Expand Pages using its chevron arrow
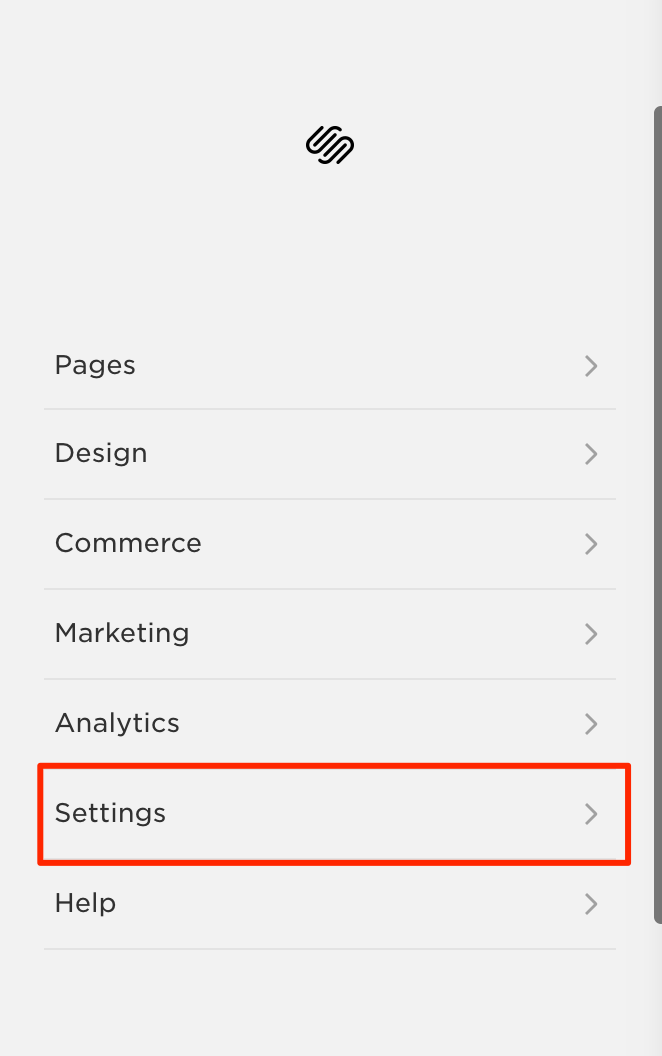 [591, 366]
